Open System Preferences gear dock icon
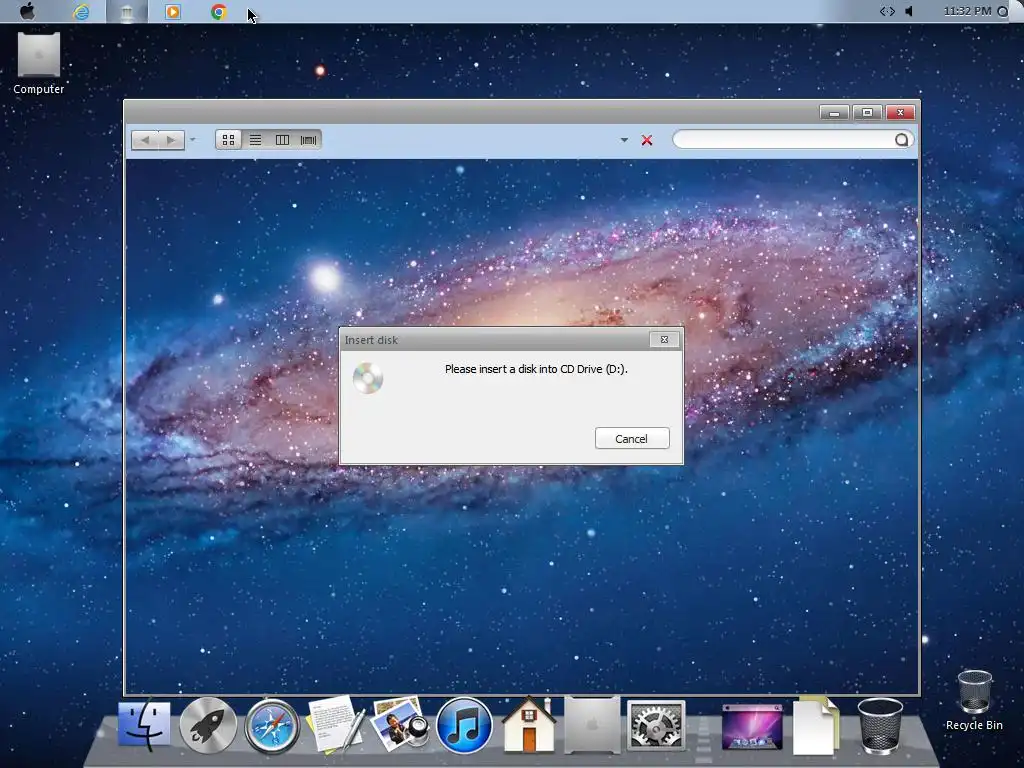Viewport: 1024px width, 768px height. [x=656, y=725]
